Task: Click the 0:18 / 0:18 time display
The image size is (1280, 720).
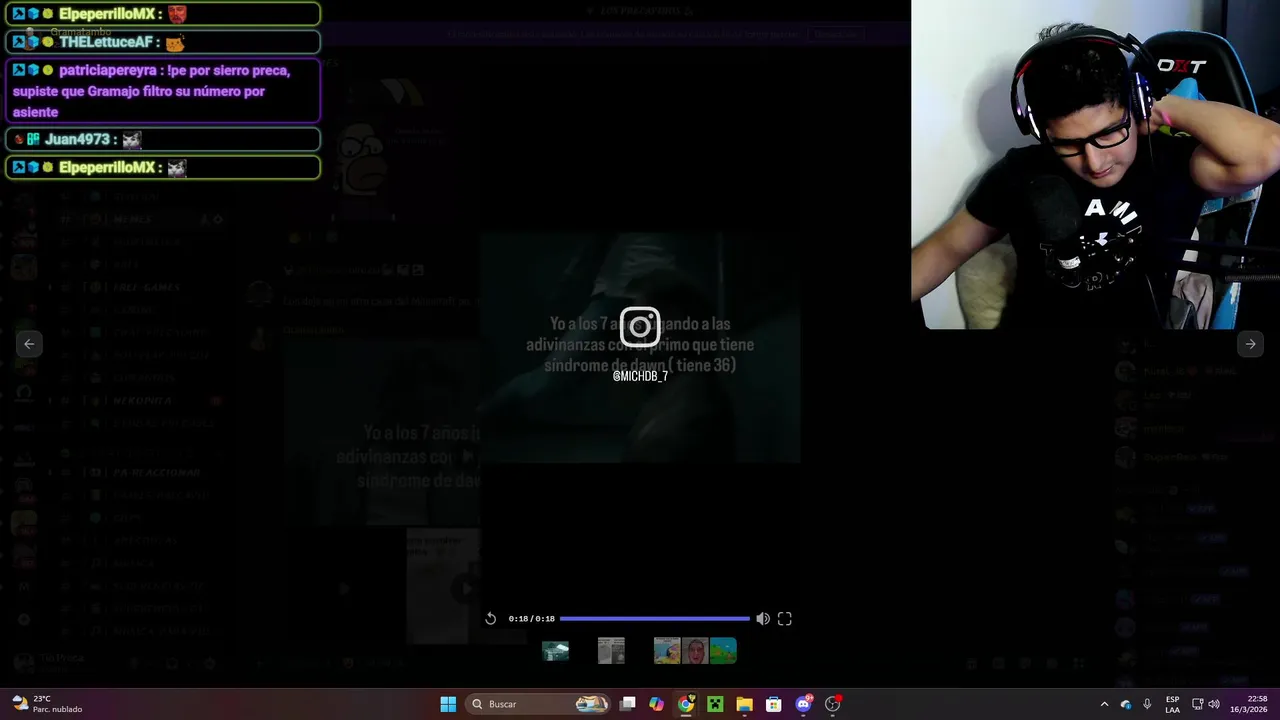Action: [x=531, y=619]
